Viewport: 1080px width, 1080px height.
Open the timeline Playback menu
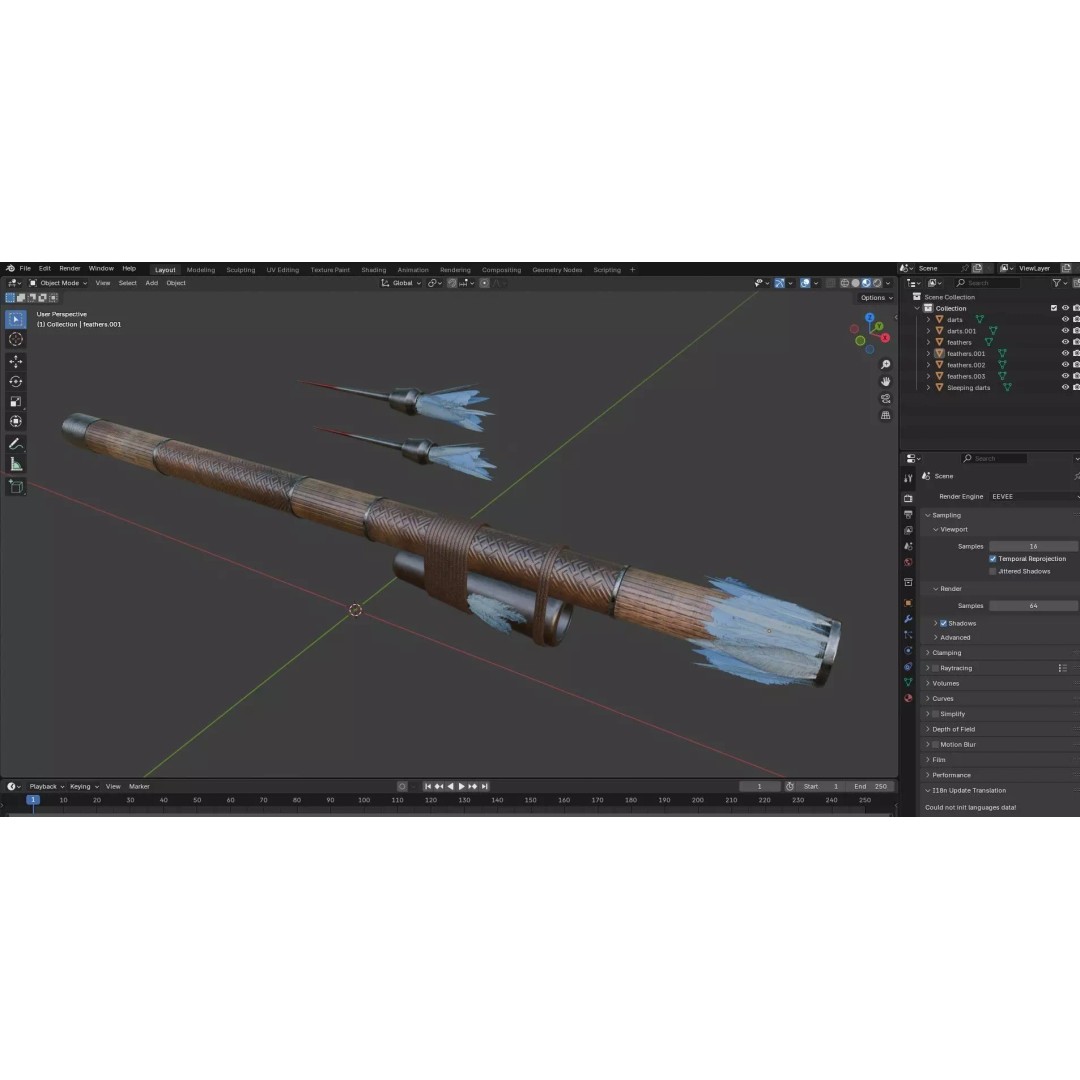46,787
